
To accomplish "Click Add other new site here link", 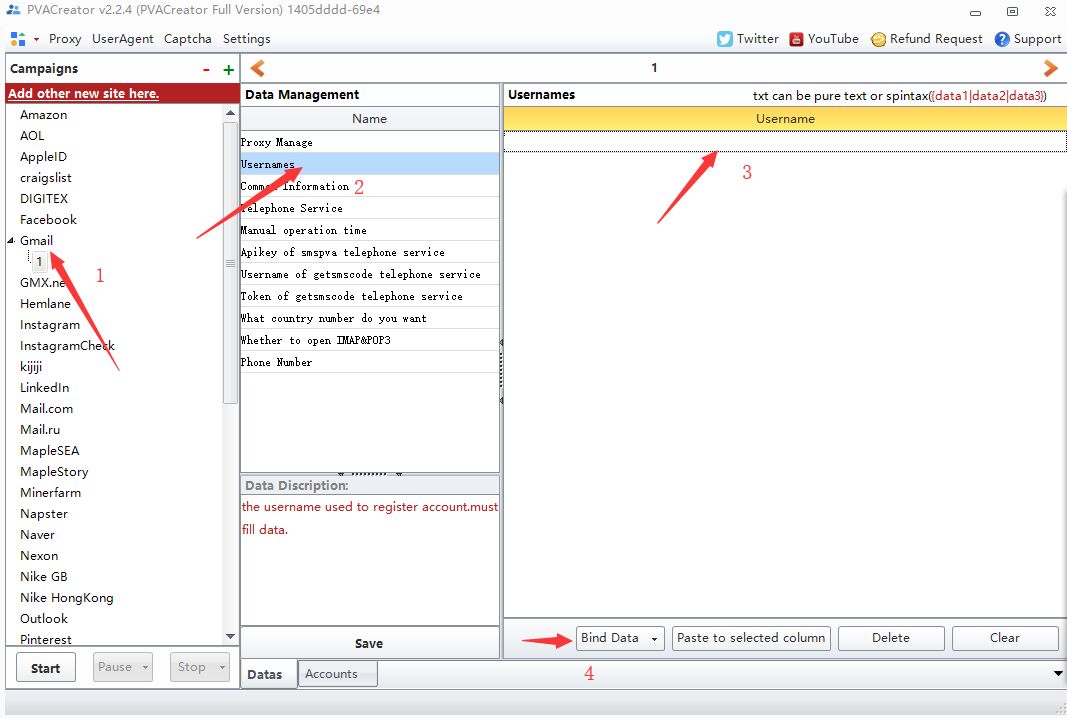I will pyautogui.click(x=83, y=93).
